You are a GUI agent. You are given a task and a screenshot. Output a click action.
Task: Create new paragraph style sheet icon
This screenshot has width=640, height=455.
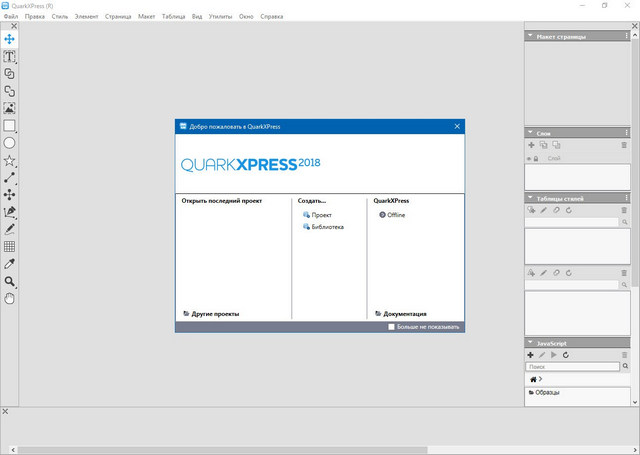[531, 210]
